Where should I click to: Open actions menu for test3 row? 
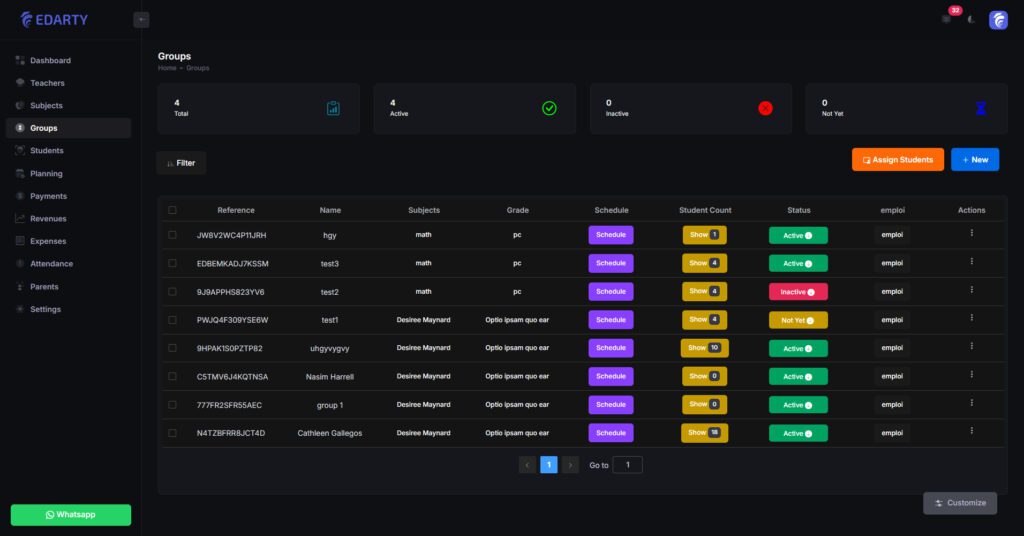click(971, 261)
